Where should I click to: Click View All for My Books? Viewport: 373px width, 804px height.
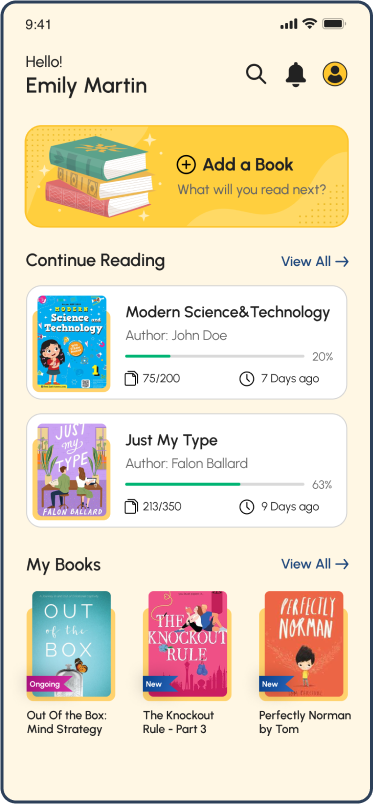[x=315, y=564]
